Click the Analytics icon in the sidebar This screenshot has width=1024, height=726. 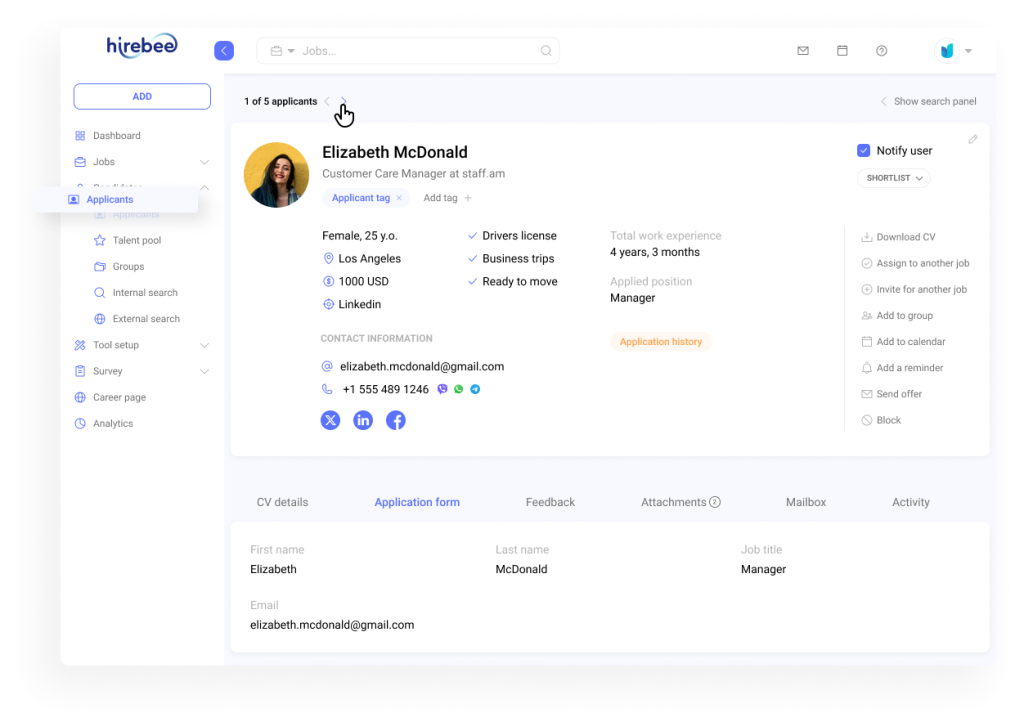81,423
